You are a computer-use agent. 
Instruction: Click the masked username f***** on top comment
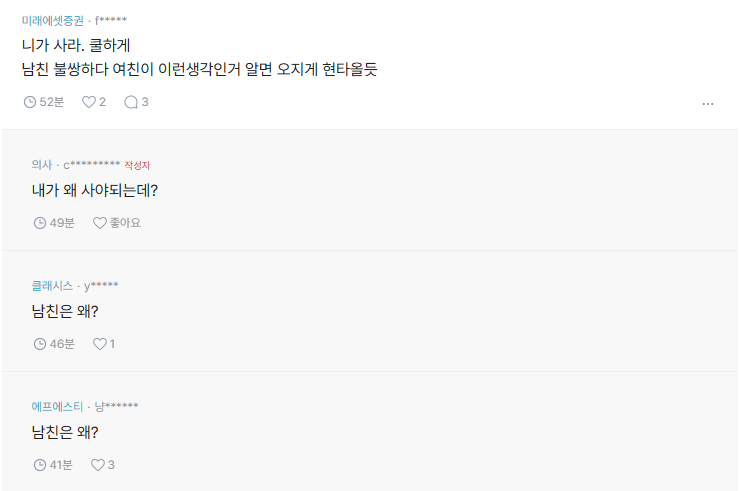(111, 20)
